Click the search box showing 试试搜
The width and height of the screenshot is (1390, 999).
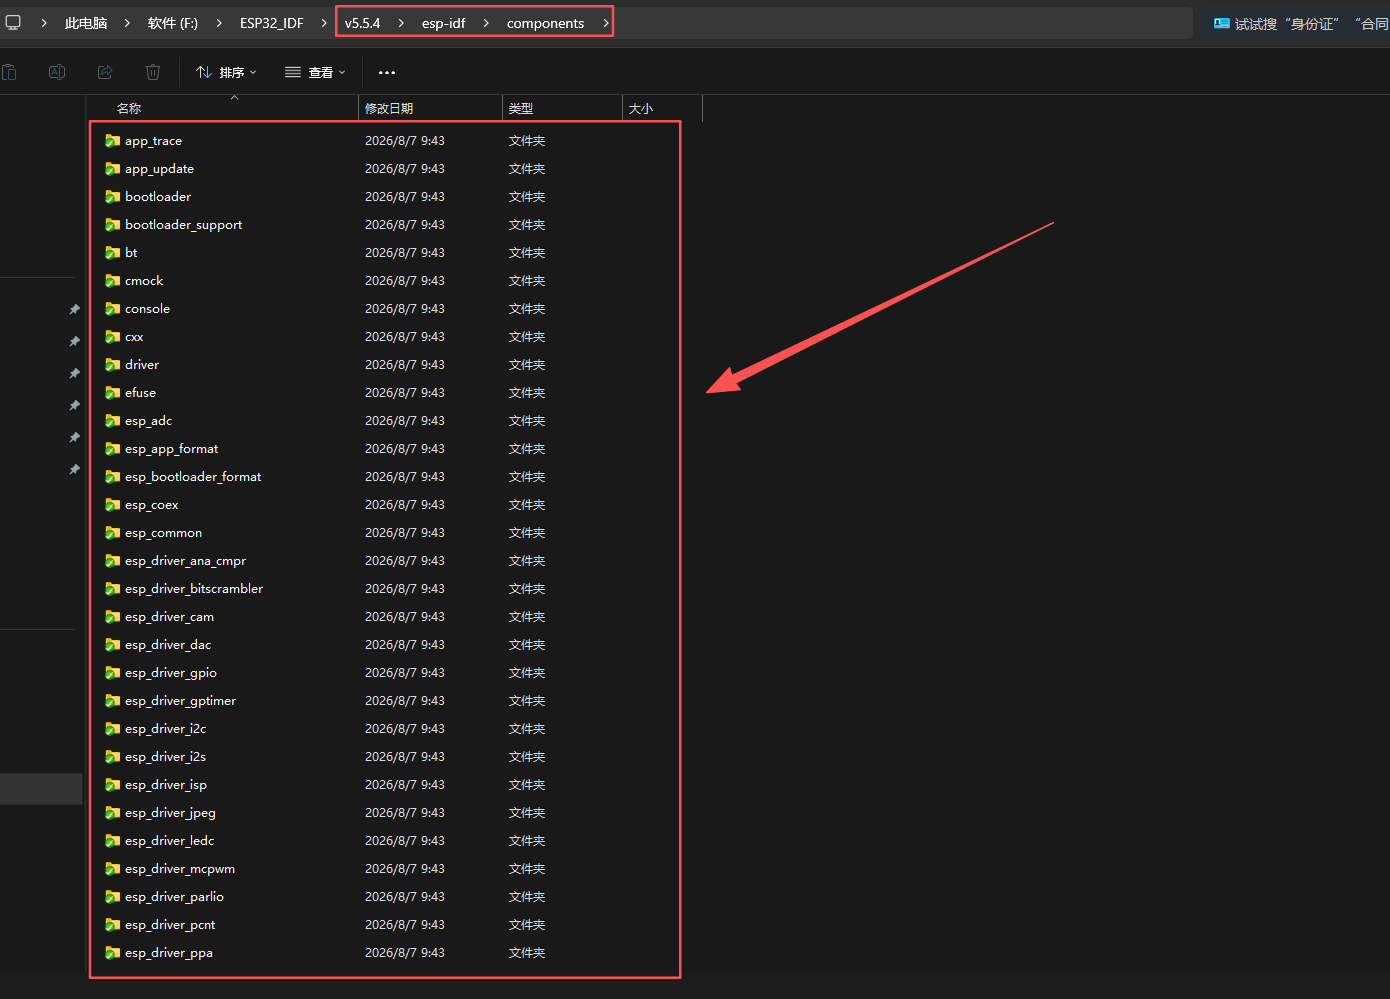click(x=1298, y=23)
